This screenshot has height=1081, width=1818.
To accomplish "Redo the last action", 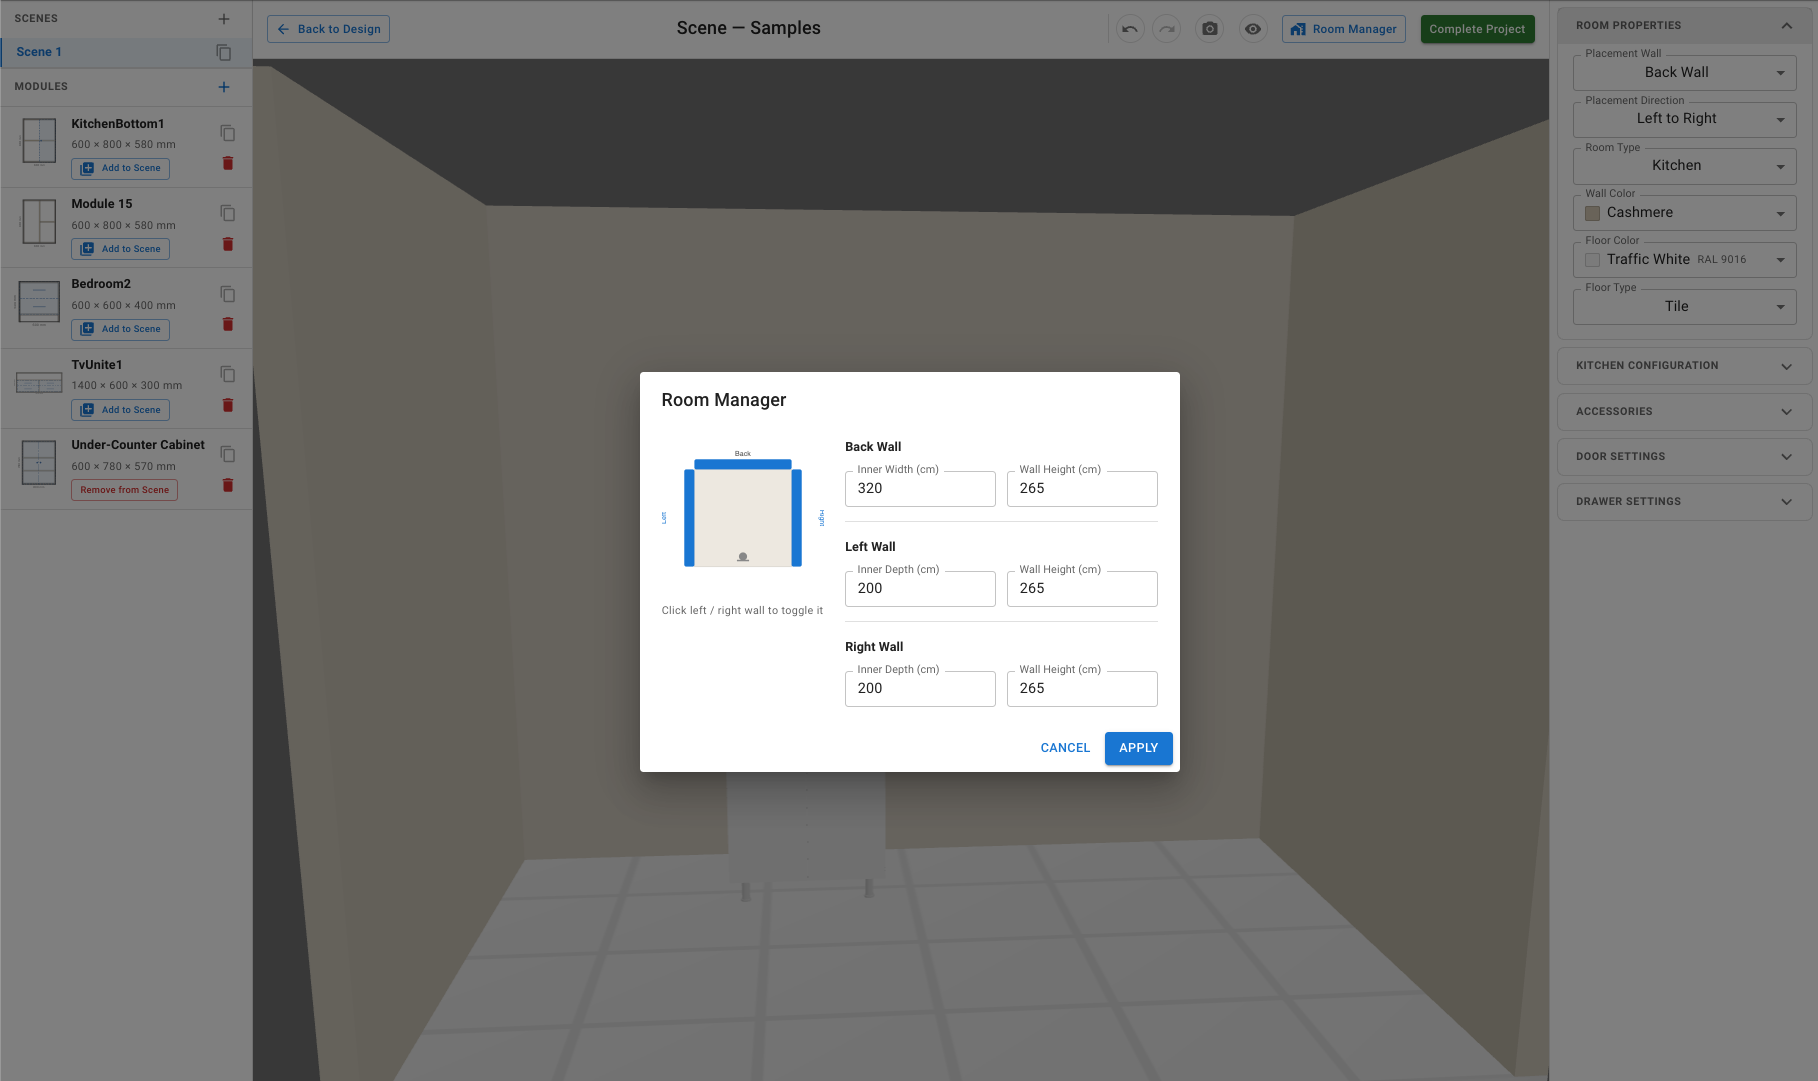I will [1167, 29].
